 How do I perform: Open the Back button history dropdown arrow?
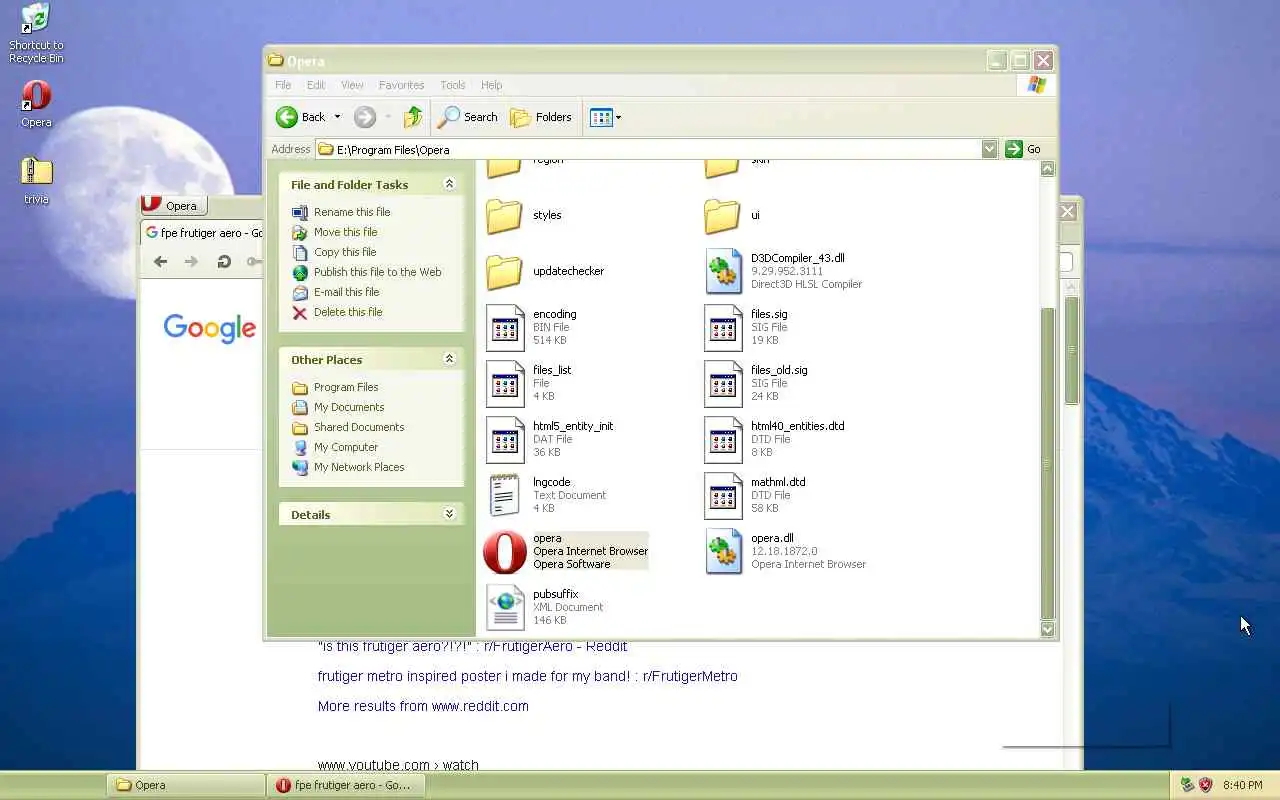tap(337, 117)
